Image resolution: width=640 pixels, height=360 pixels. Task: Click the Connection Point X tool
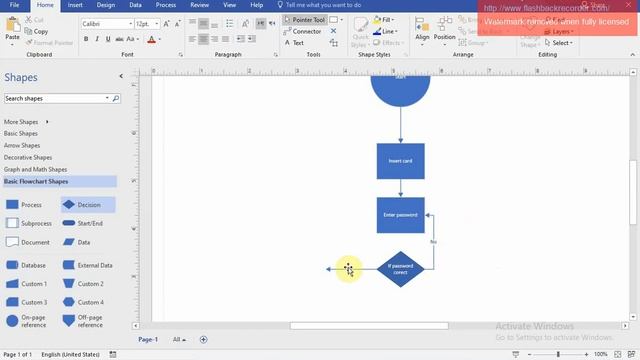pyautogui.click(x=333, y=31)
